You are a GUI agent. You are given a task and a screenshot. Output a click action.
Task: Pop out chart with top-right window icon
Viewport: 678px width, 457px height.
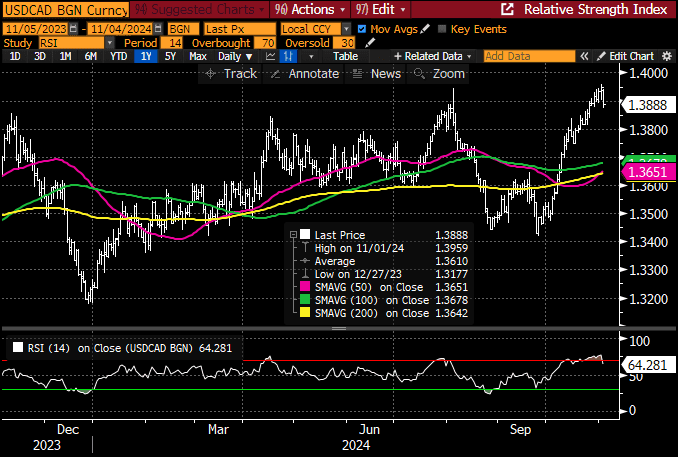click(507, 9)
